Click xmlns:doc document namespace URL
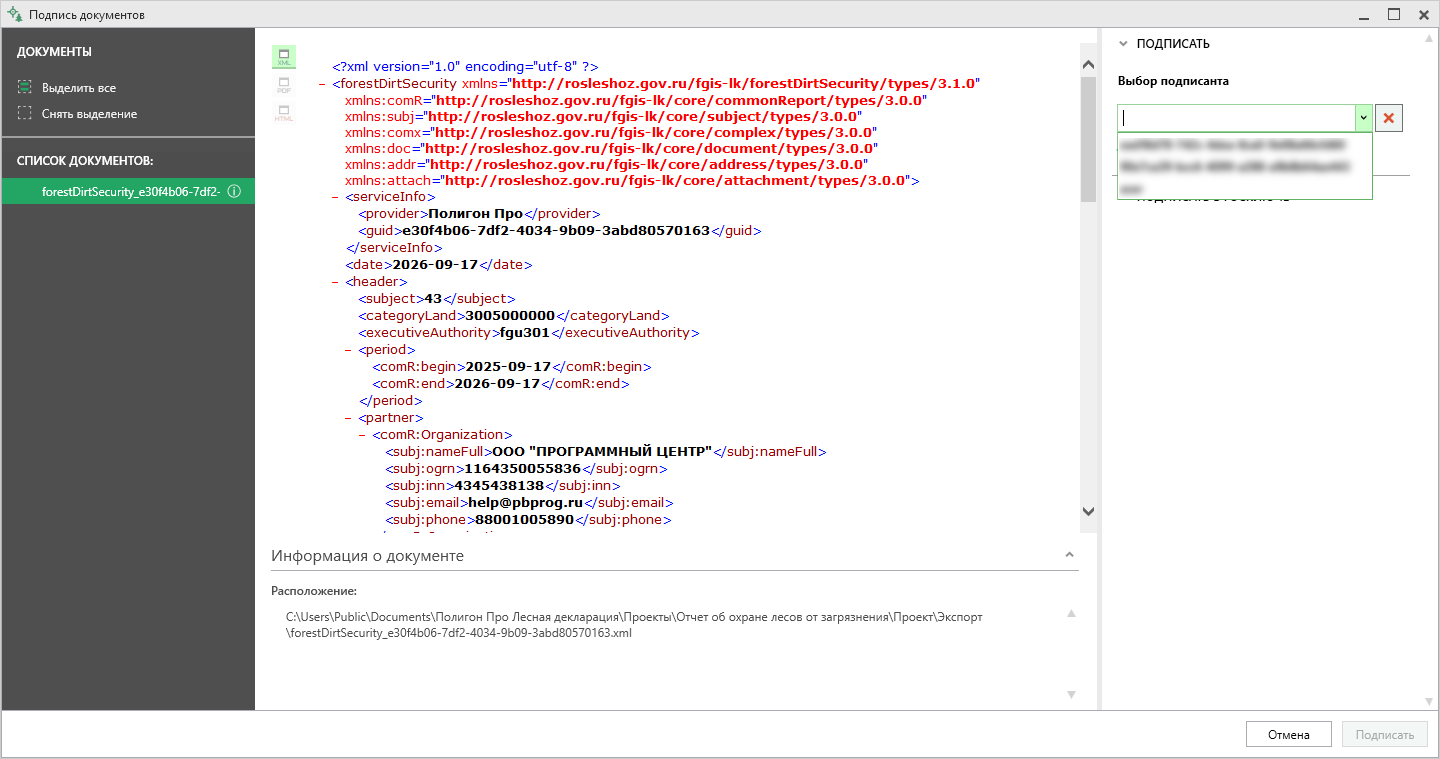This screenshot has height=759, width=1440. (x=651, y=148)
